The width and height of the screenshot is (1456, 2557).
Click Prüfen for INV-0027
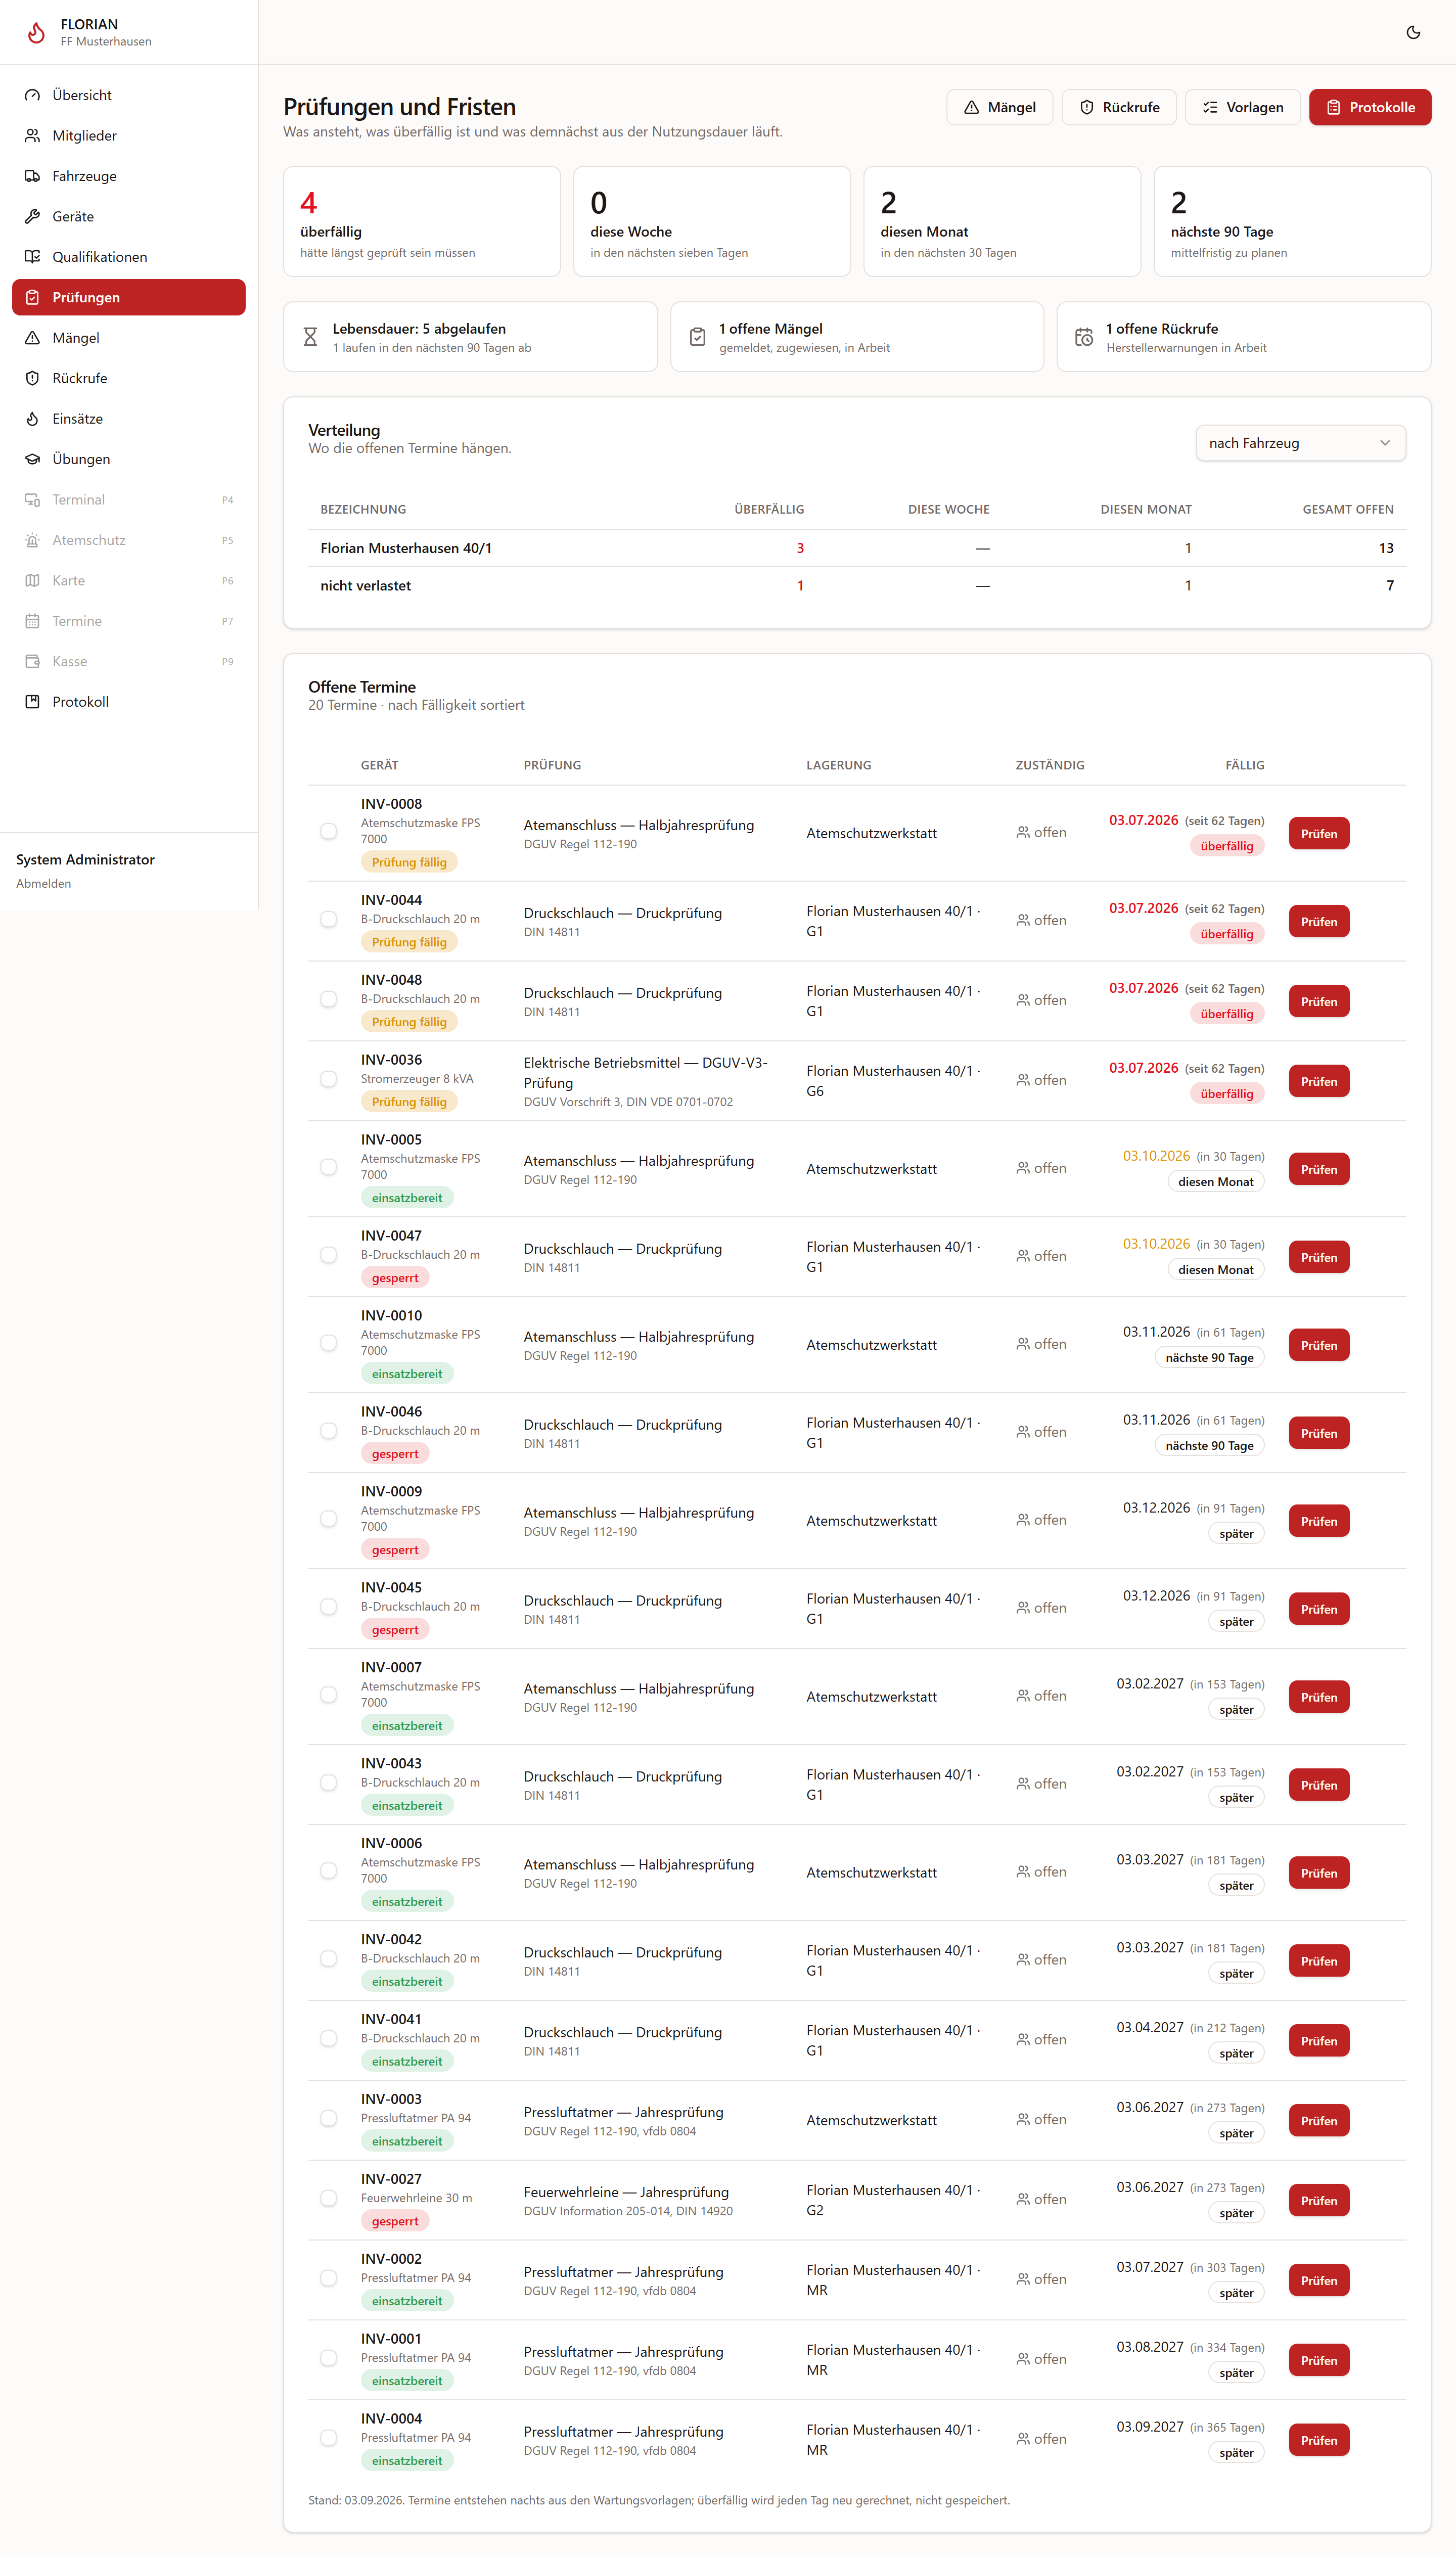coord(1318,2201)
